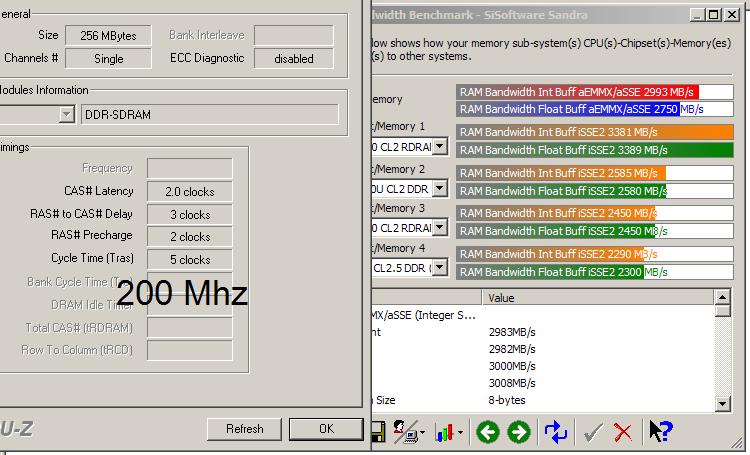Select the Int Buff iSSE2 2450 MB/s bar
Viewport: 750px width, 455px height.
point(595,213)
